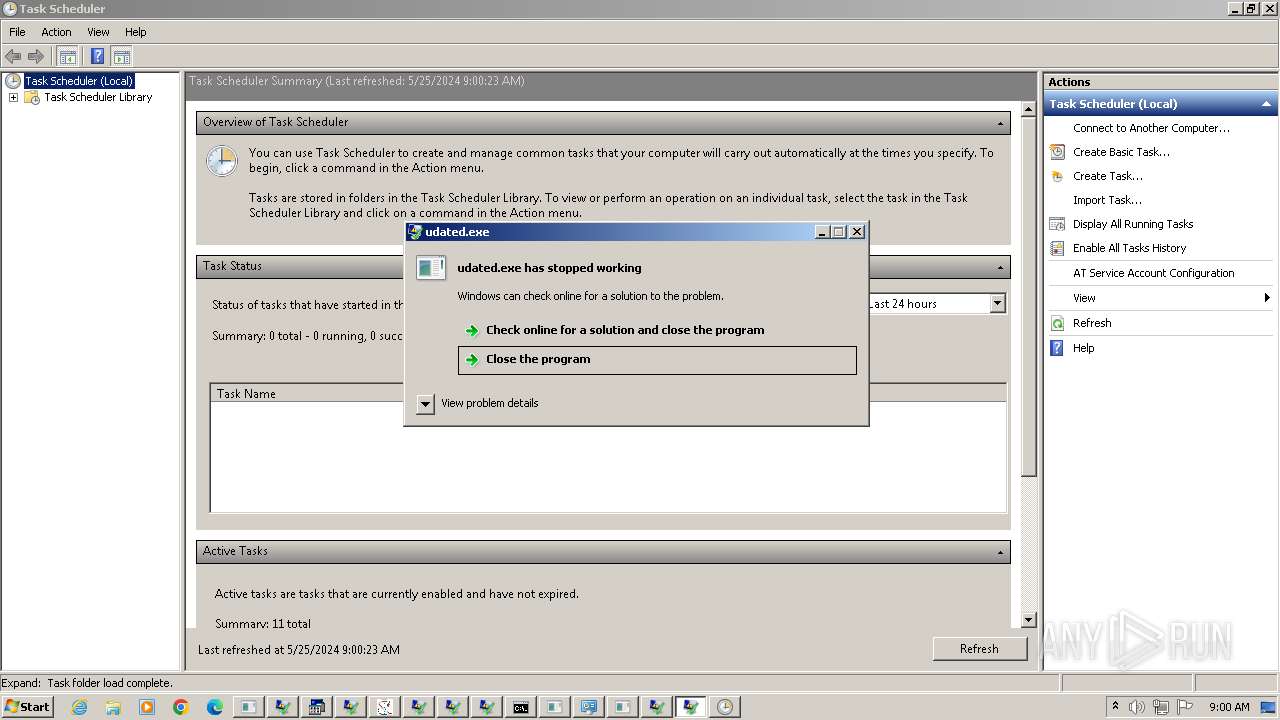Click the summary pane scrollbar up arrow
Viewport: 1280px width, 720px height.
1028,108
